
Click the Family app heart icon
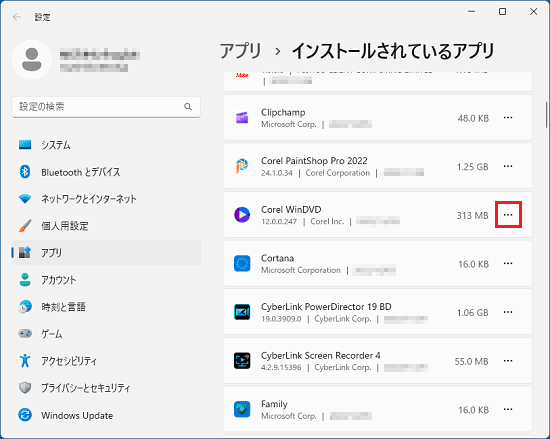click(242, 409)
